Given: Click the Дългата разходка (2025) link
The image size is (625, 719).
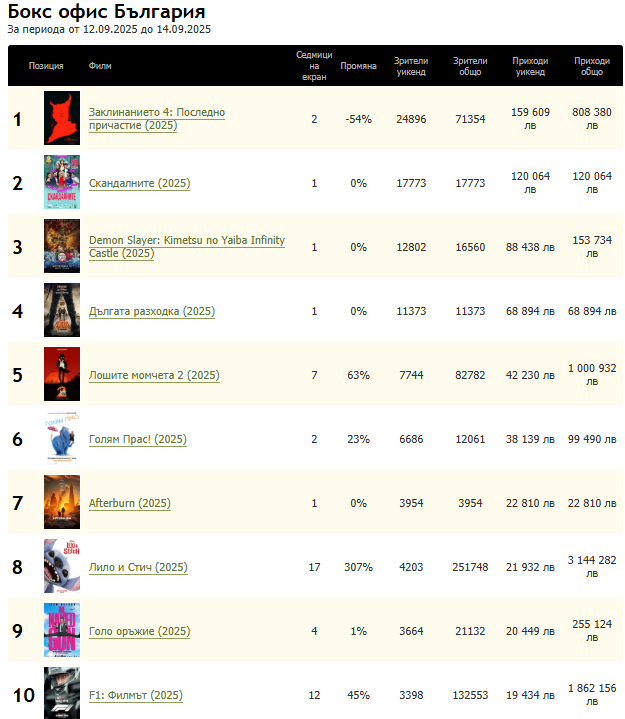Looking at the screenshot, I should (x=151, y=312).
